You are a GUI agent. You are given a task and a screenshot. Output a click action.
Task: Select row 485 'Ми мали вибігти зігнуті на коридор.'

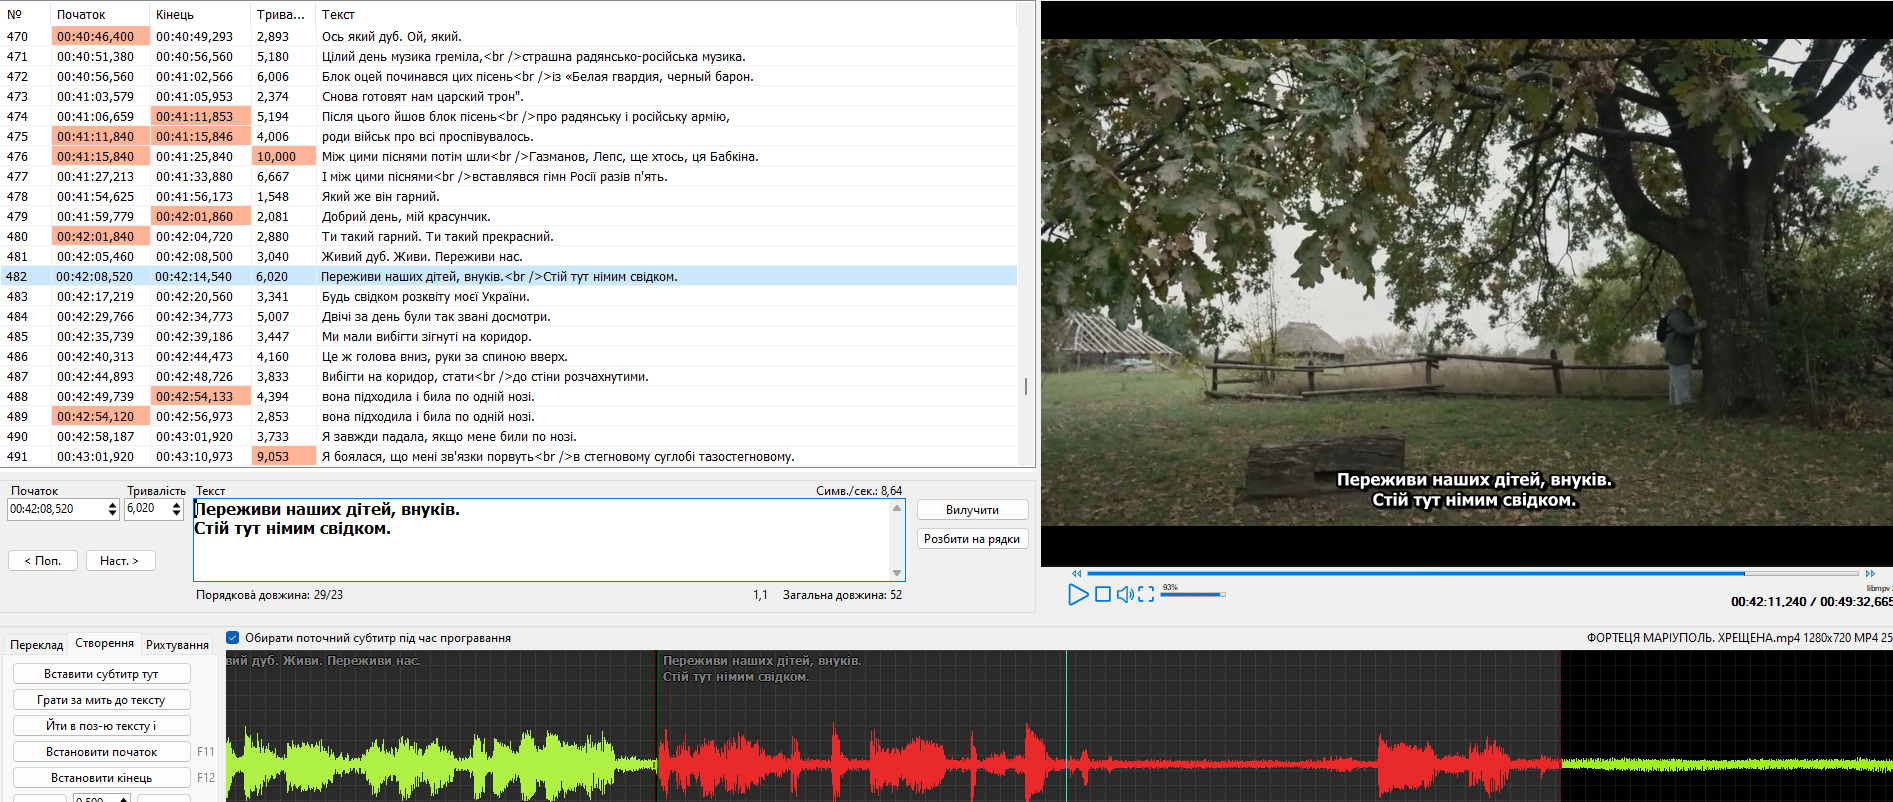click(509, 336)
